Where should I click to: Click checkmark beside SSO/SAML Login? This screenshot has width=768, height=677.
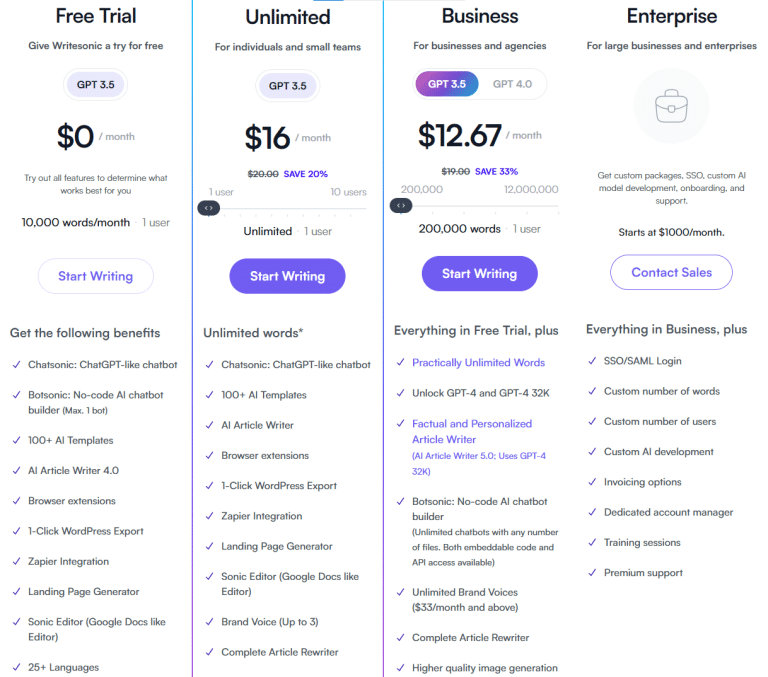592,361
